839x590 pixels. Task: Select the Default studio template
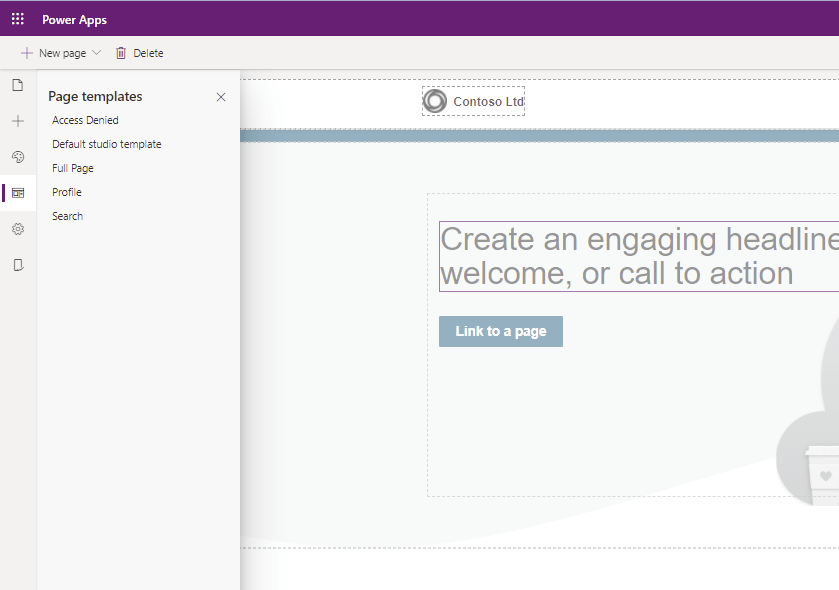[x=106, y=144]
